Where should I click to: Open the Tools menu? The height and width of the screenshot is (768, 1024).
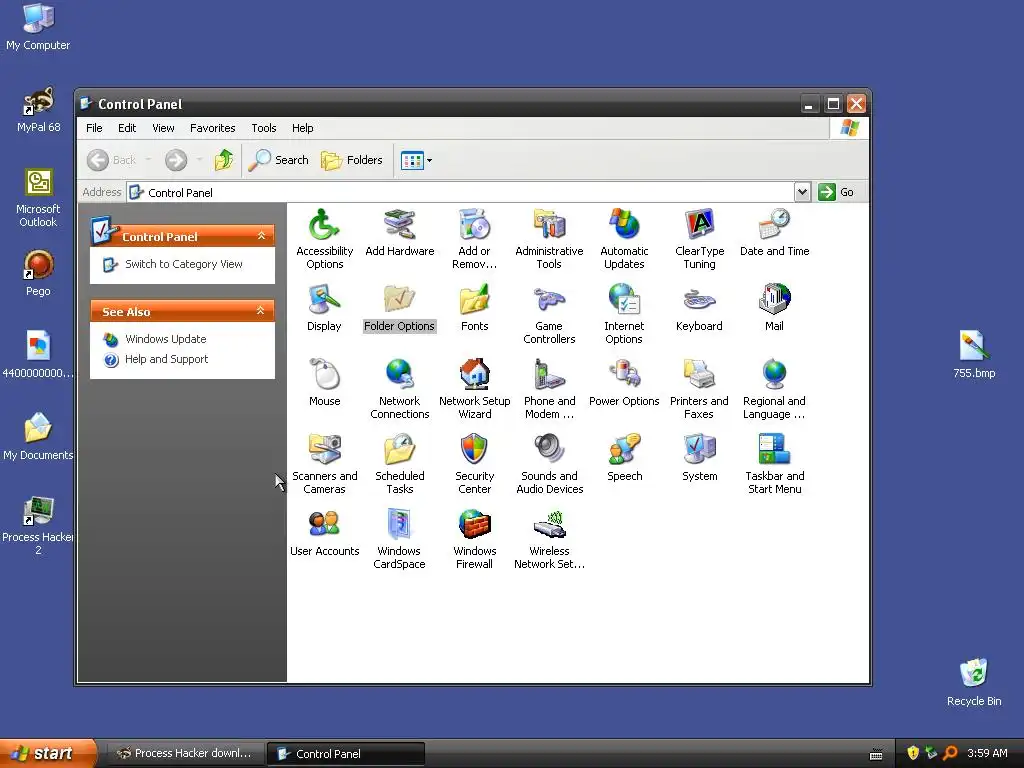[264, 128]
